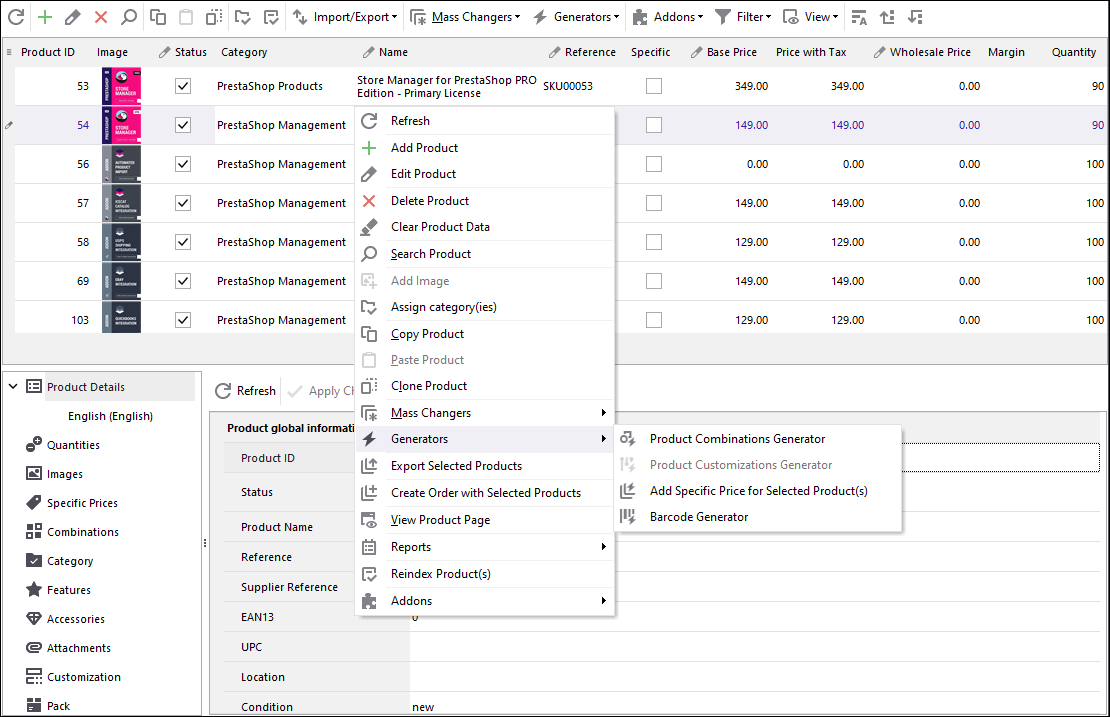Click the Reindex toolbar icon
The image size is (1110, 717).
pyautogui.click(x=271, y=17)
